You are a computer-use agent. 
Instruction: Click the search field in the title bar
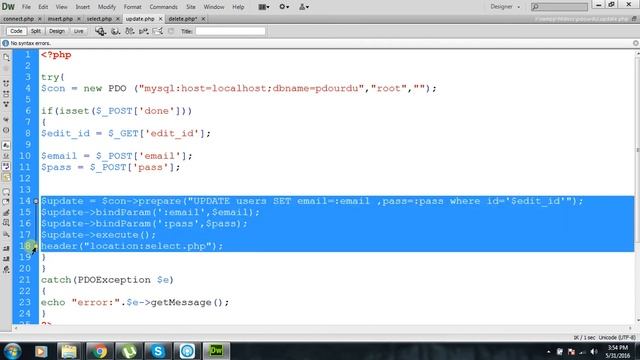(x=559, y=7)
